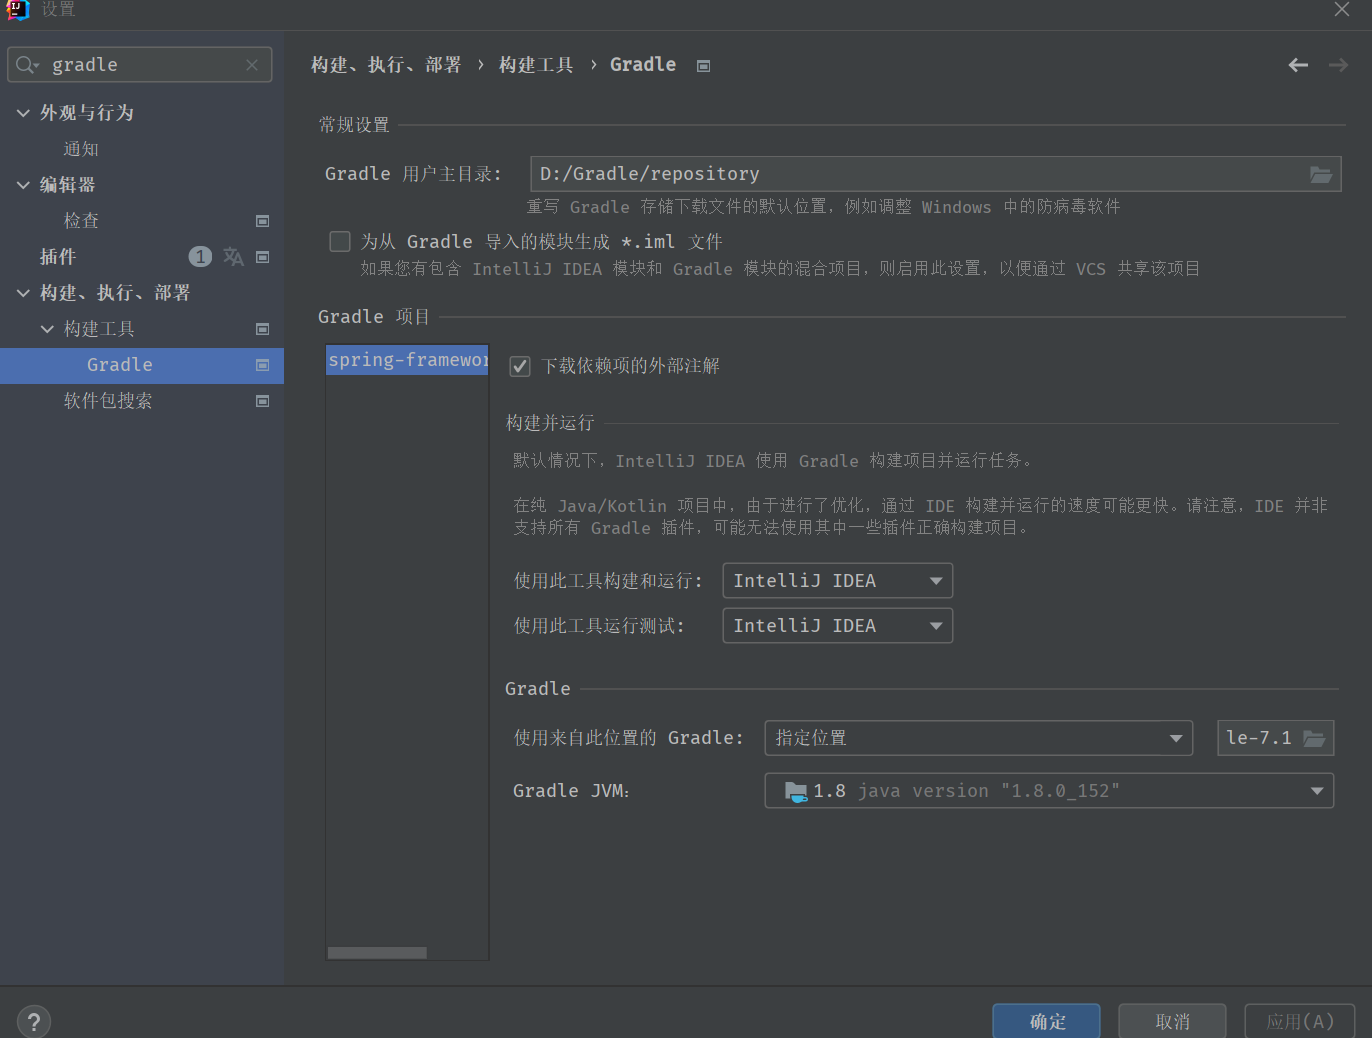Browse folder for Gradle user home
The height and width of the screenshot is (1038, 1372).
tap(1321, 174)
